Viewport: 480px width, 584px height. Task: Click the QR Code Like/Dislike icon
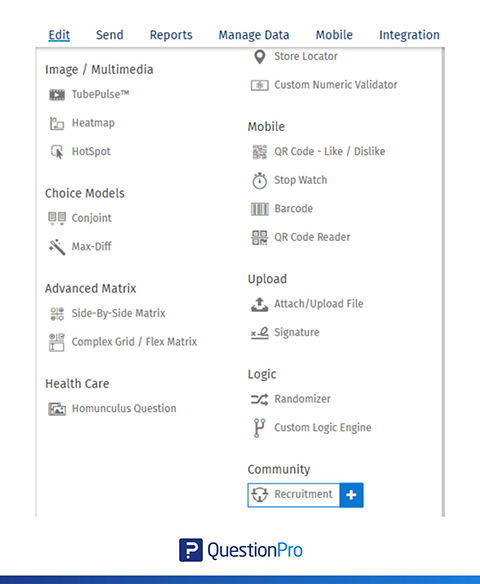pos(260,152)
